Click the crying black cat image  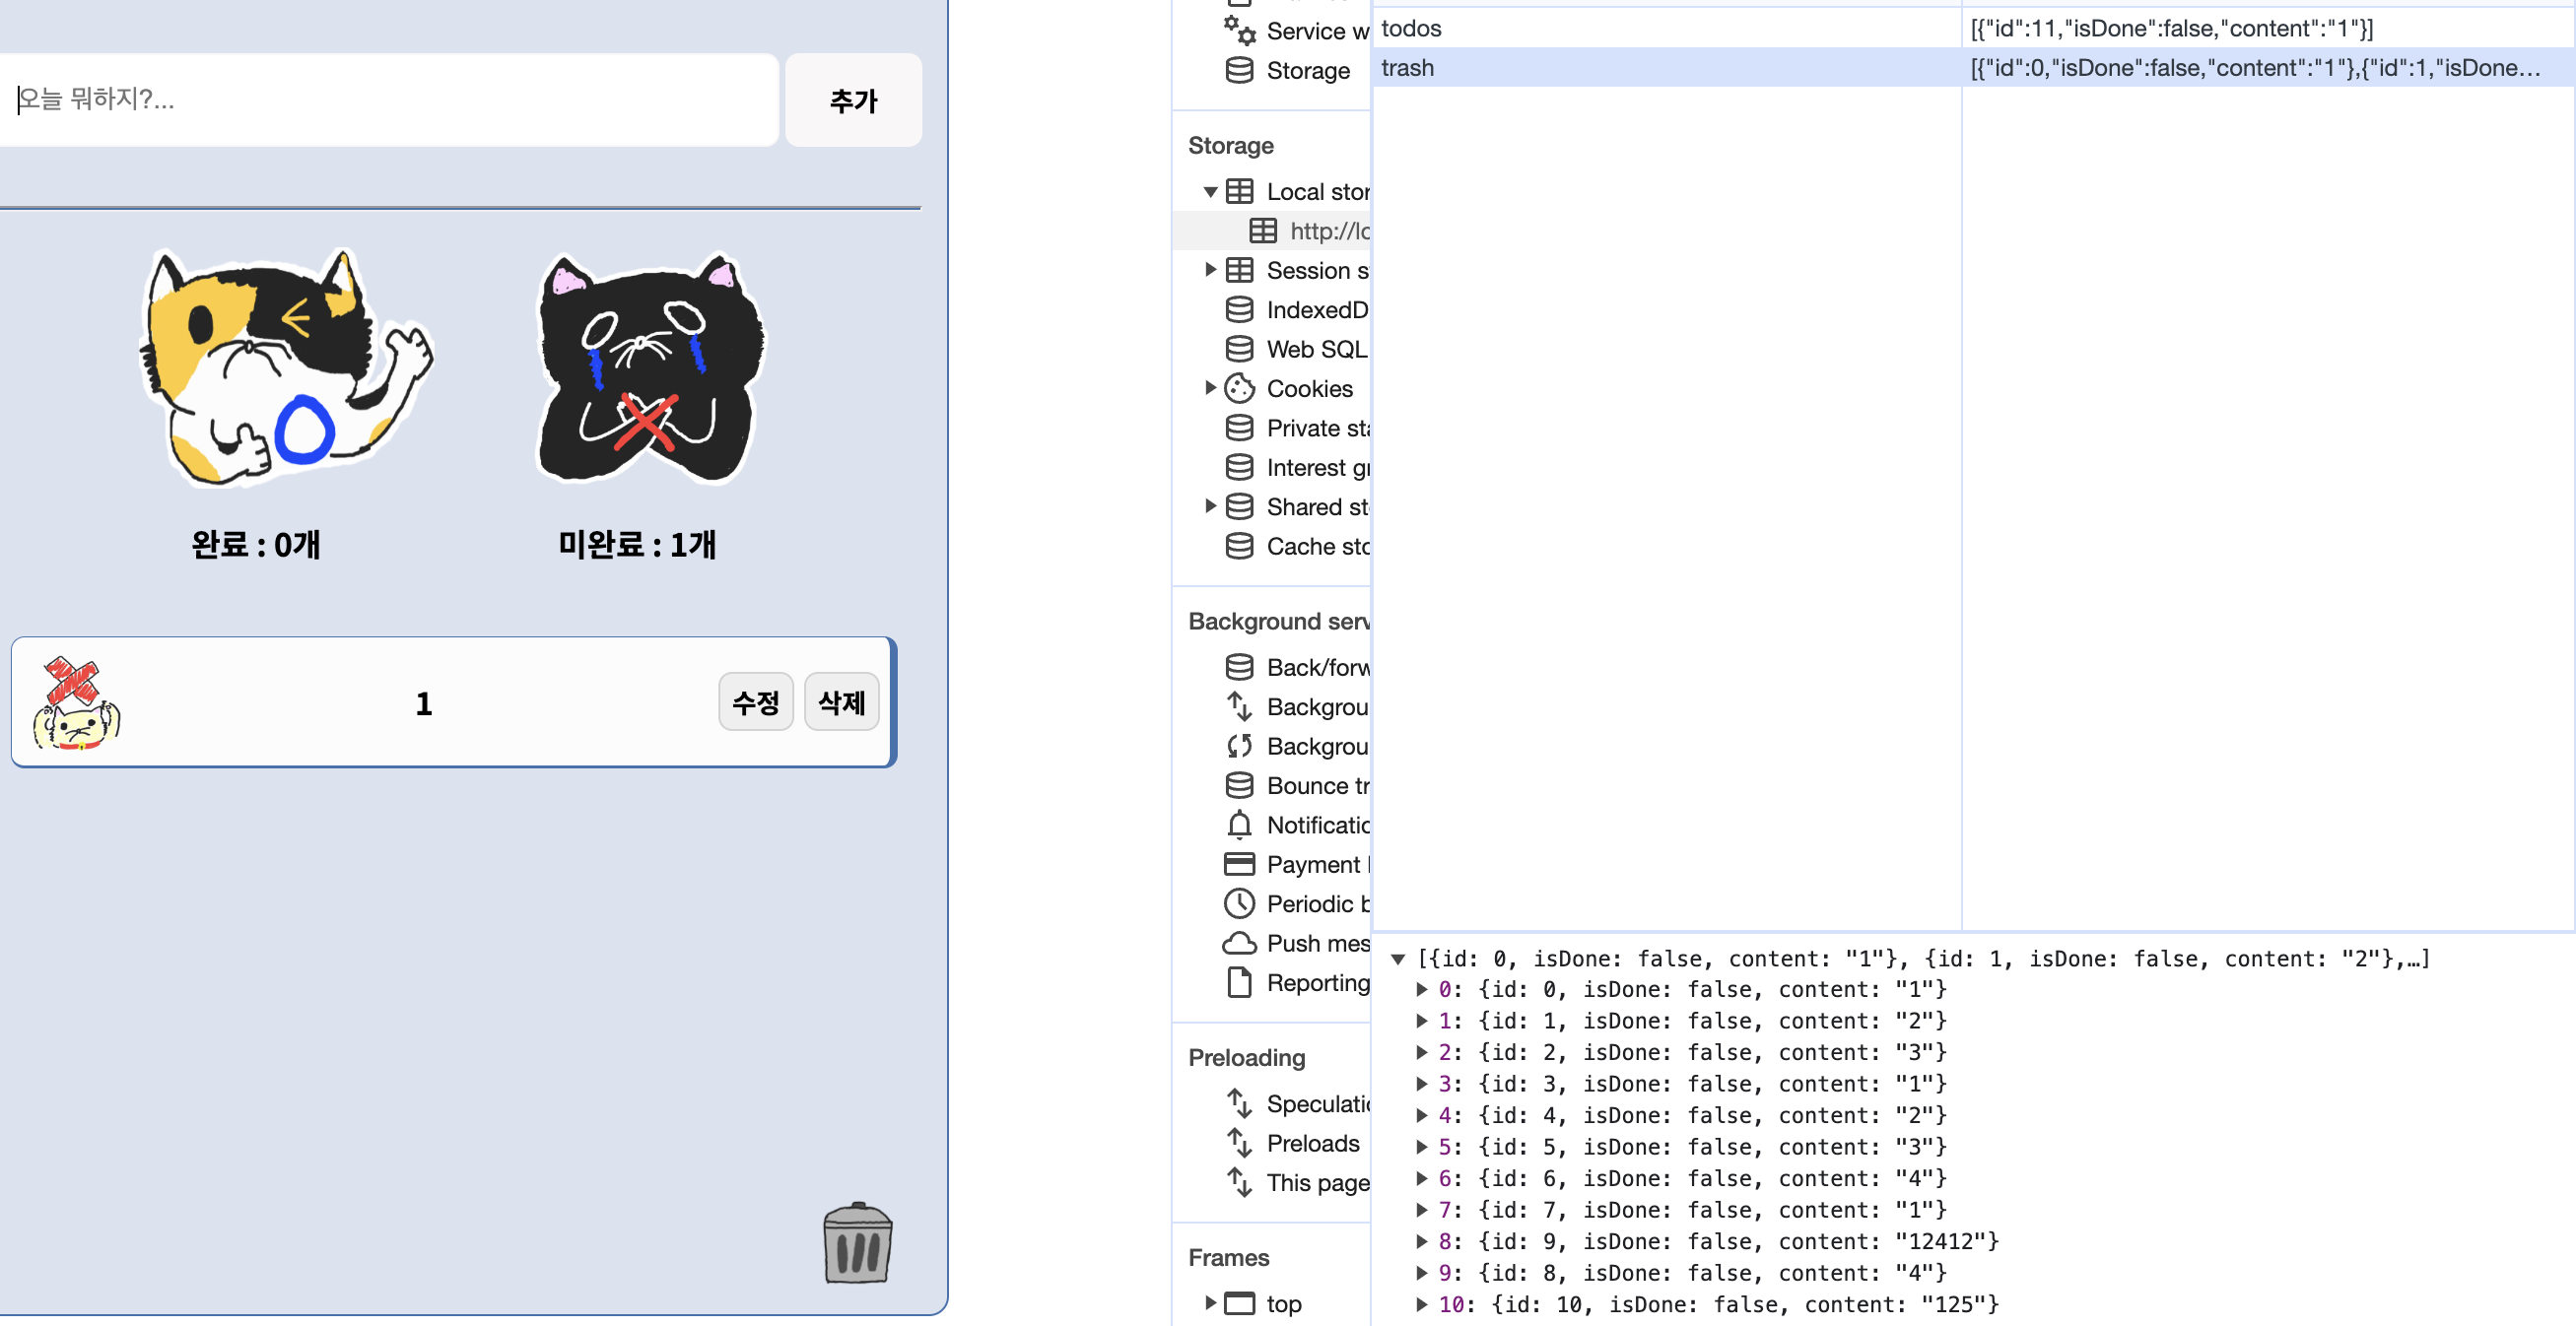pos(650,367)
